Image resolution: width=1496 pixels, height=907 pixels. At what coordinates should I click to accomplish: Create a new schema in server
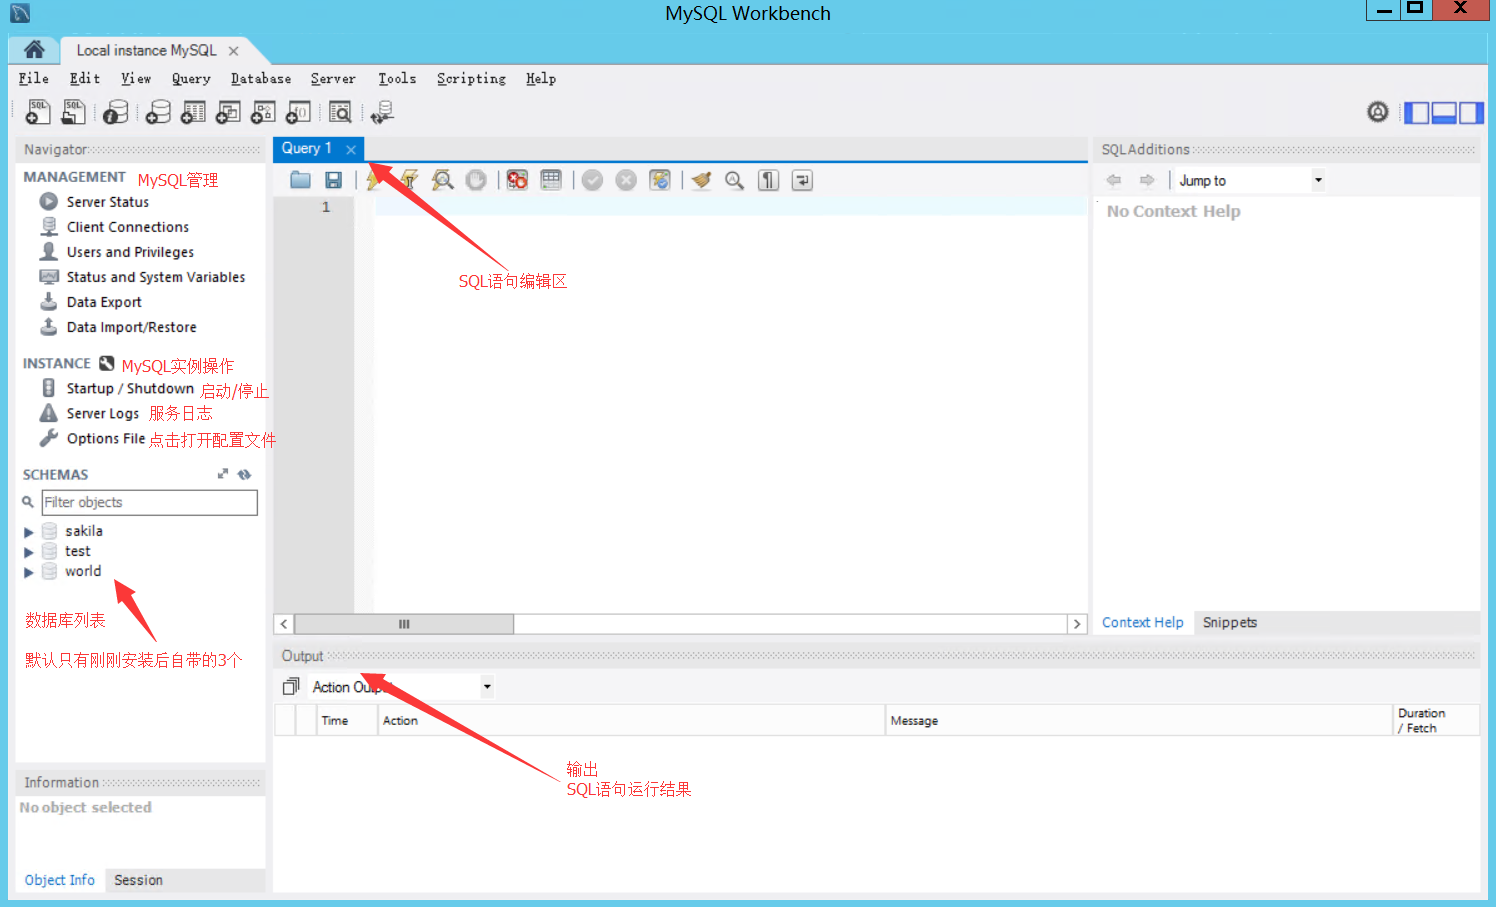coord(158,112)
